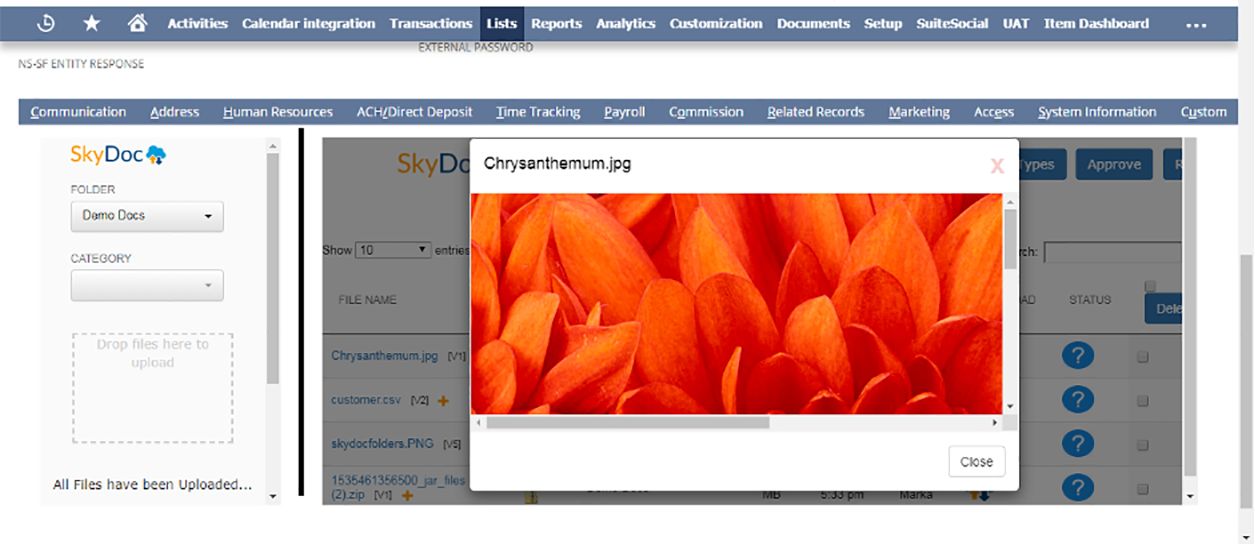Click the Chrysanthemum flower preview image
The image size is (1255, 544).
pos(737,303)
